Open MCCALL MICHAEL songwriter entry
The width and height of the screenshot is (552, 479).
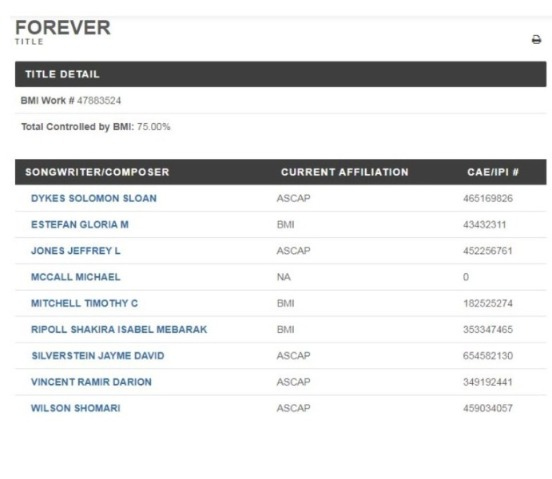coord(76,277)
